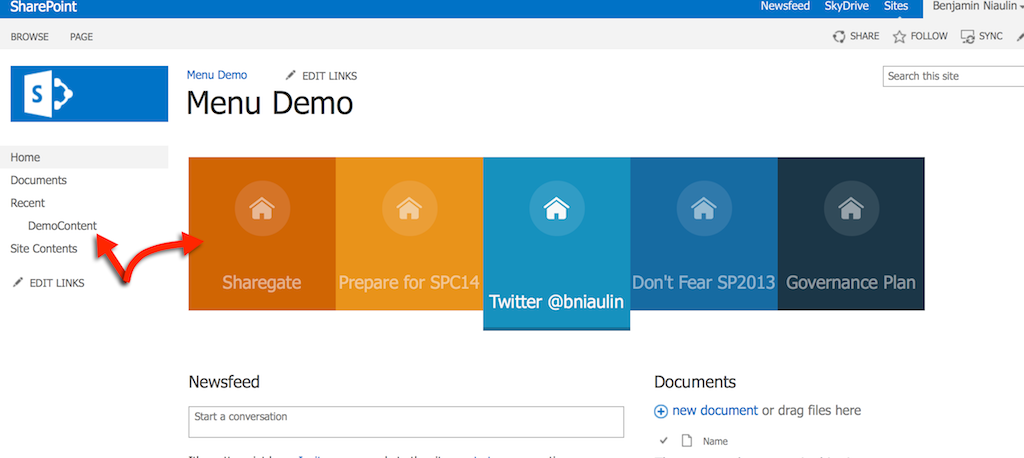This screenshot has width=1024, height=458.
Task: Click the Follow star icon
Action: pos(899,37)
